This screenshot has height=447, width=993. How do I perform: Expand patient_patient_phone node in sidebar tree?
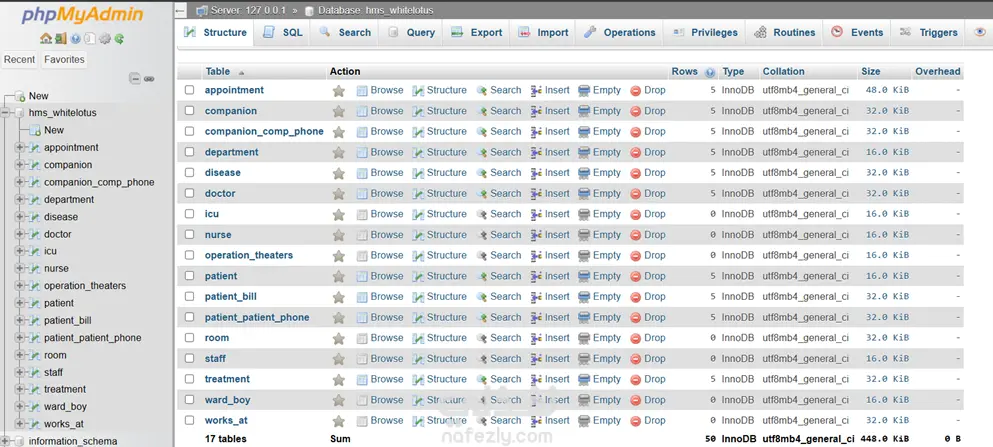tap(20, 337)
